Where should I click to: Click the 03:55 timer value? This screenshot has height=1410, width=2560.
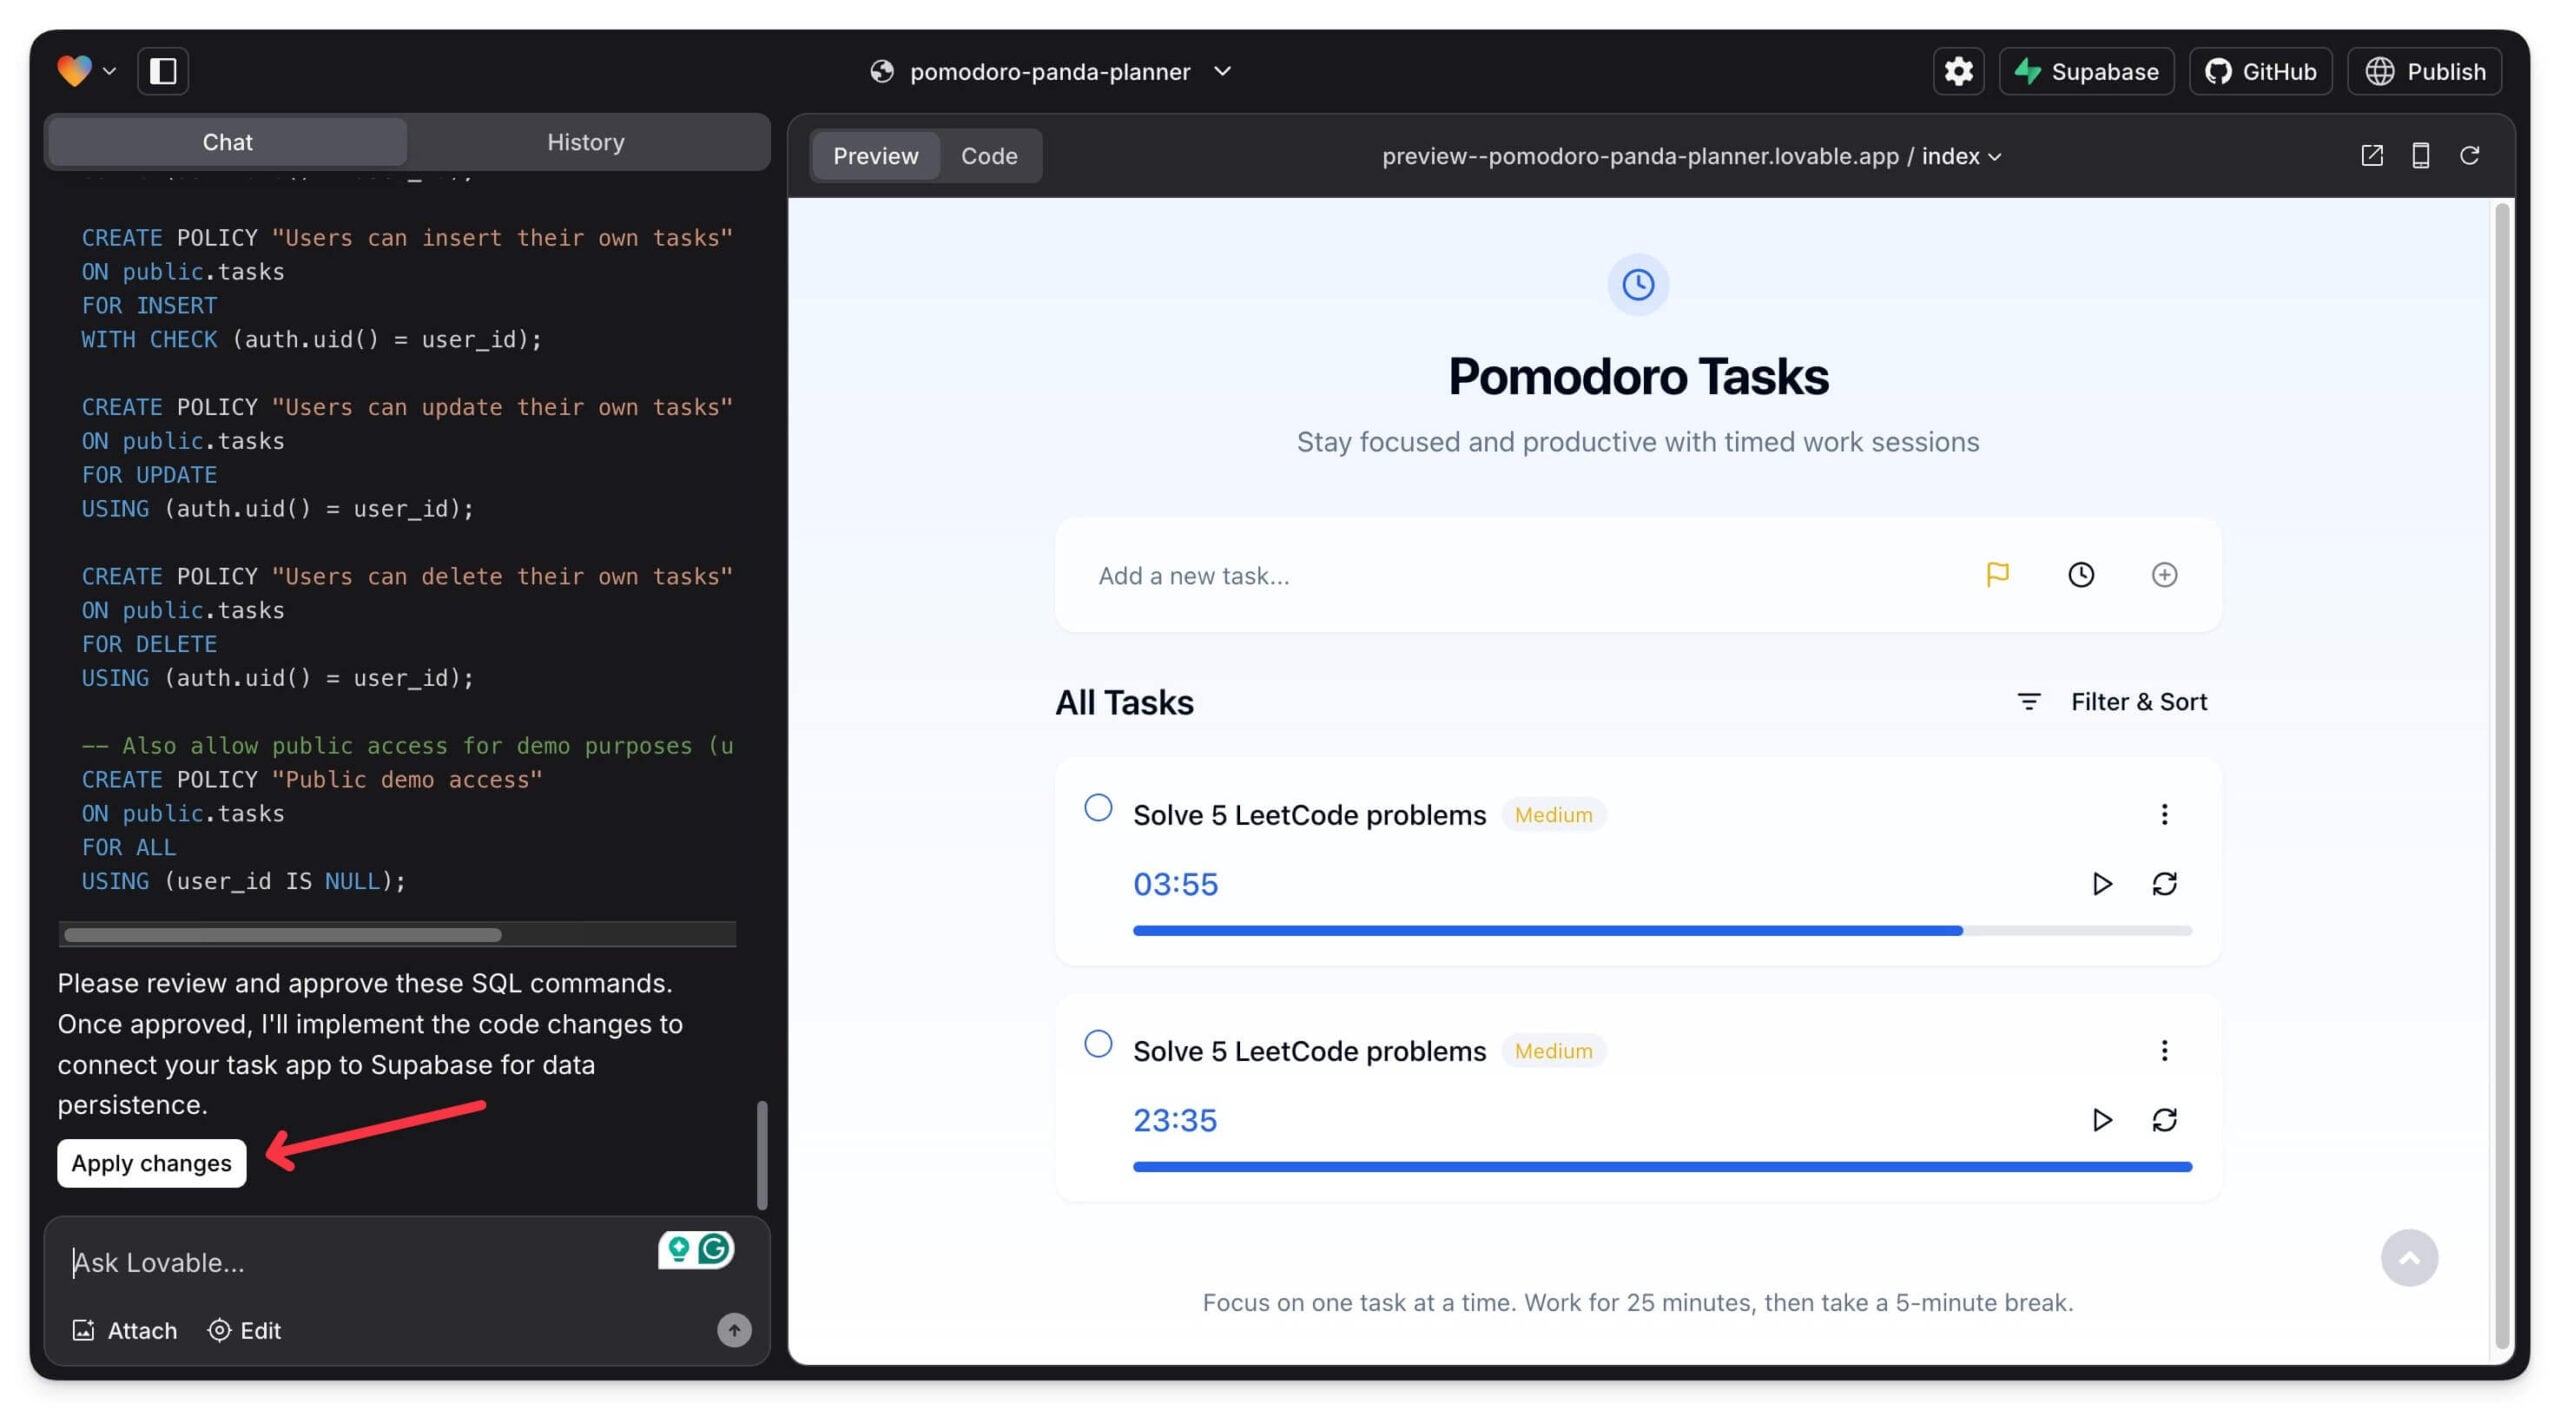[1175, 884]
